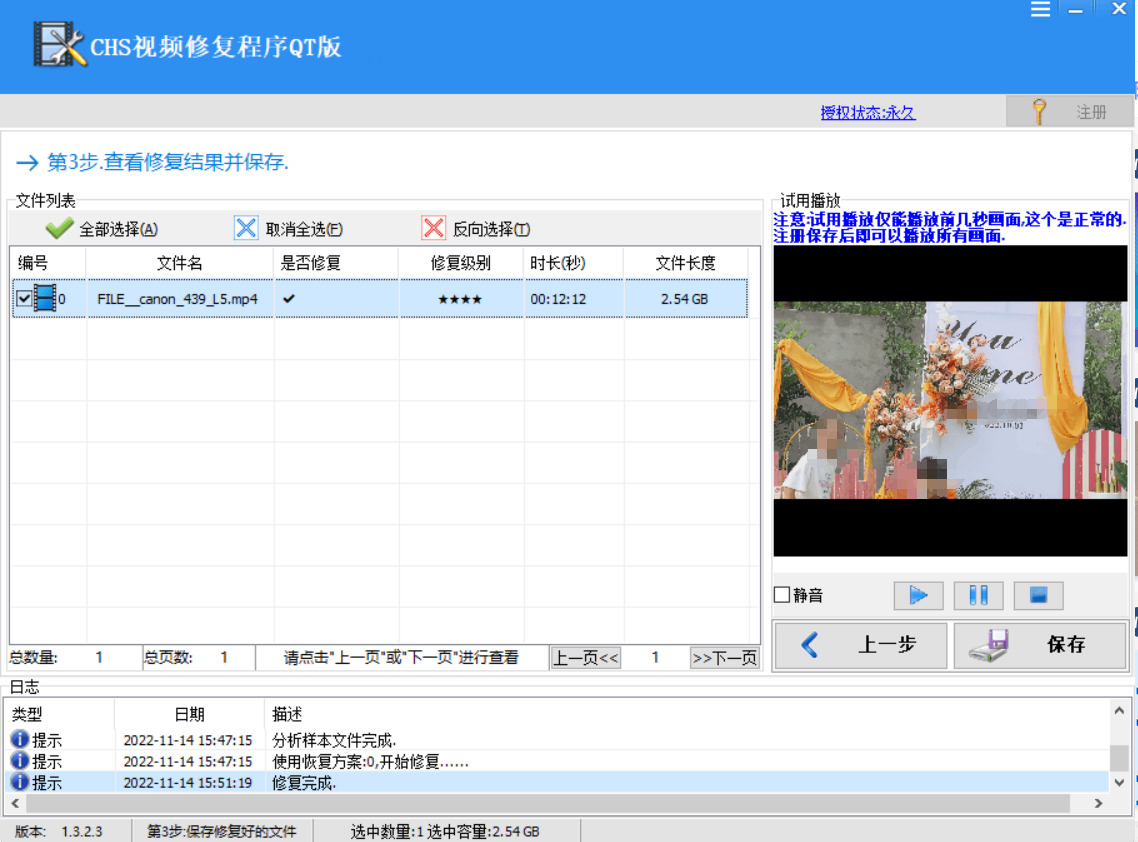Click the four-star repair level cell
This screenshot has width=1138, height=842.
[460, 299]
